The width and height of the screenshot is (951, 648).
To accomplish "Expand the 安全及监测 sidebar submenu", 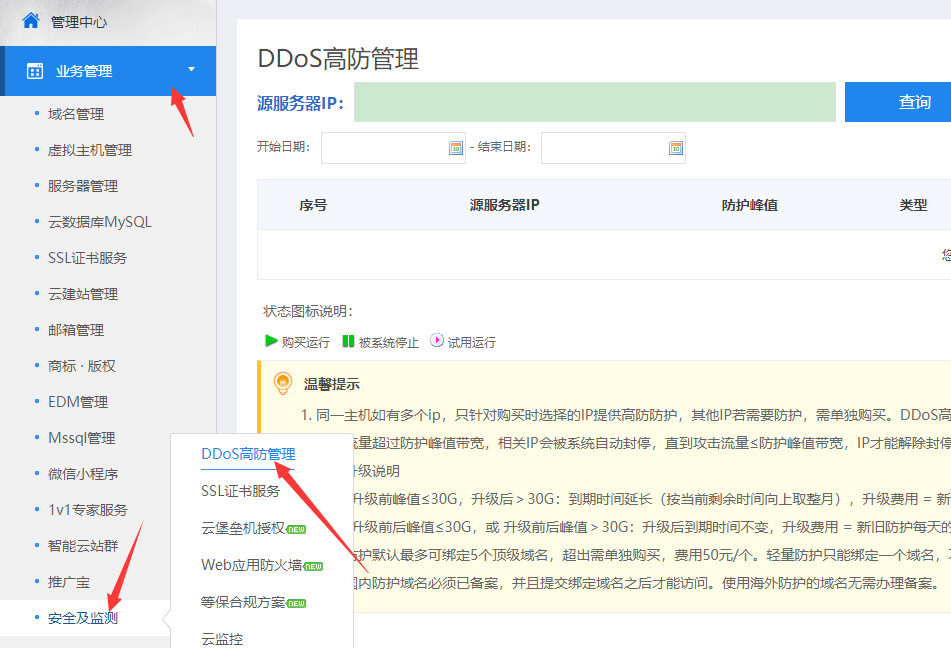I will click(83, 618).
